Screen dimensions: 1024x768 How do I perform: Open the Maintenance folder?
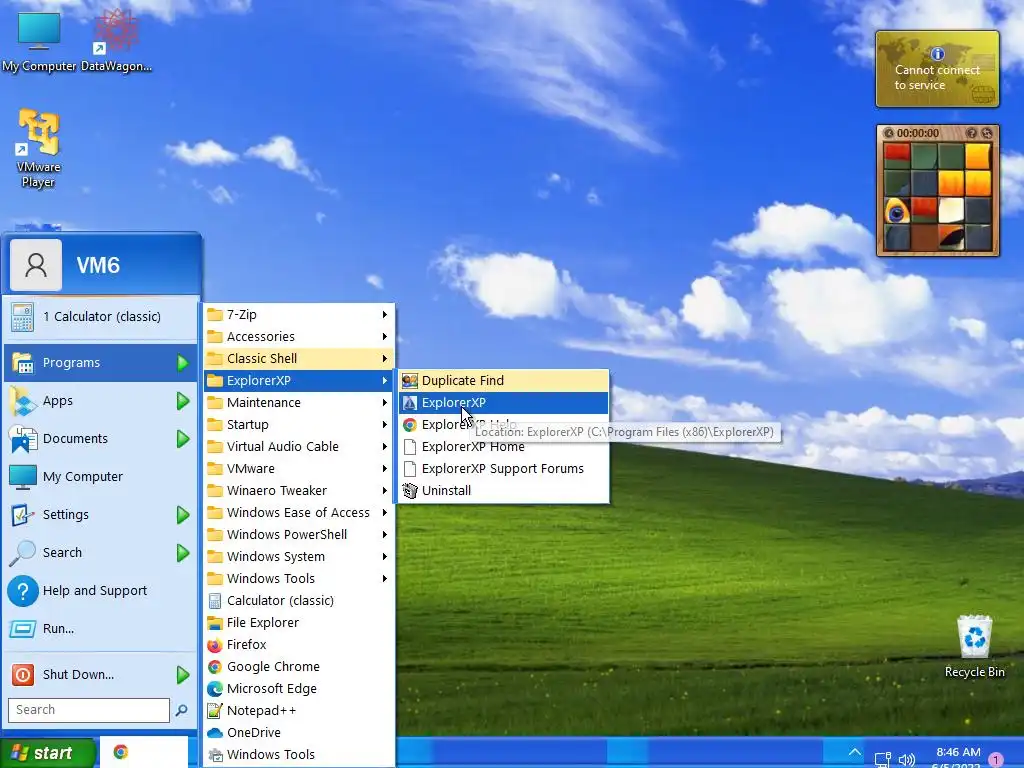300,402
